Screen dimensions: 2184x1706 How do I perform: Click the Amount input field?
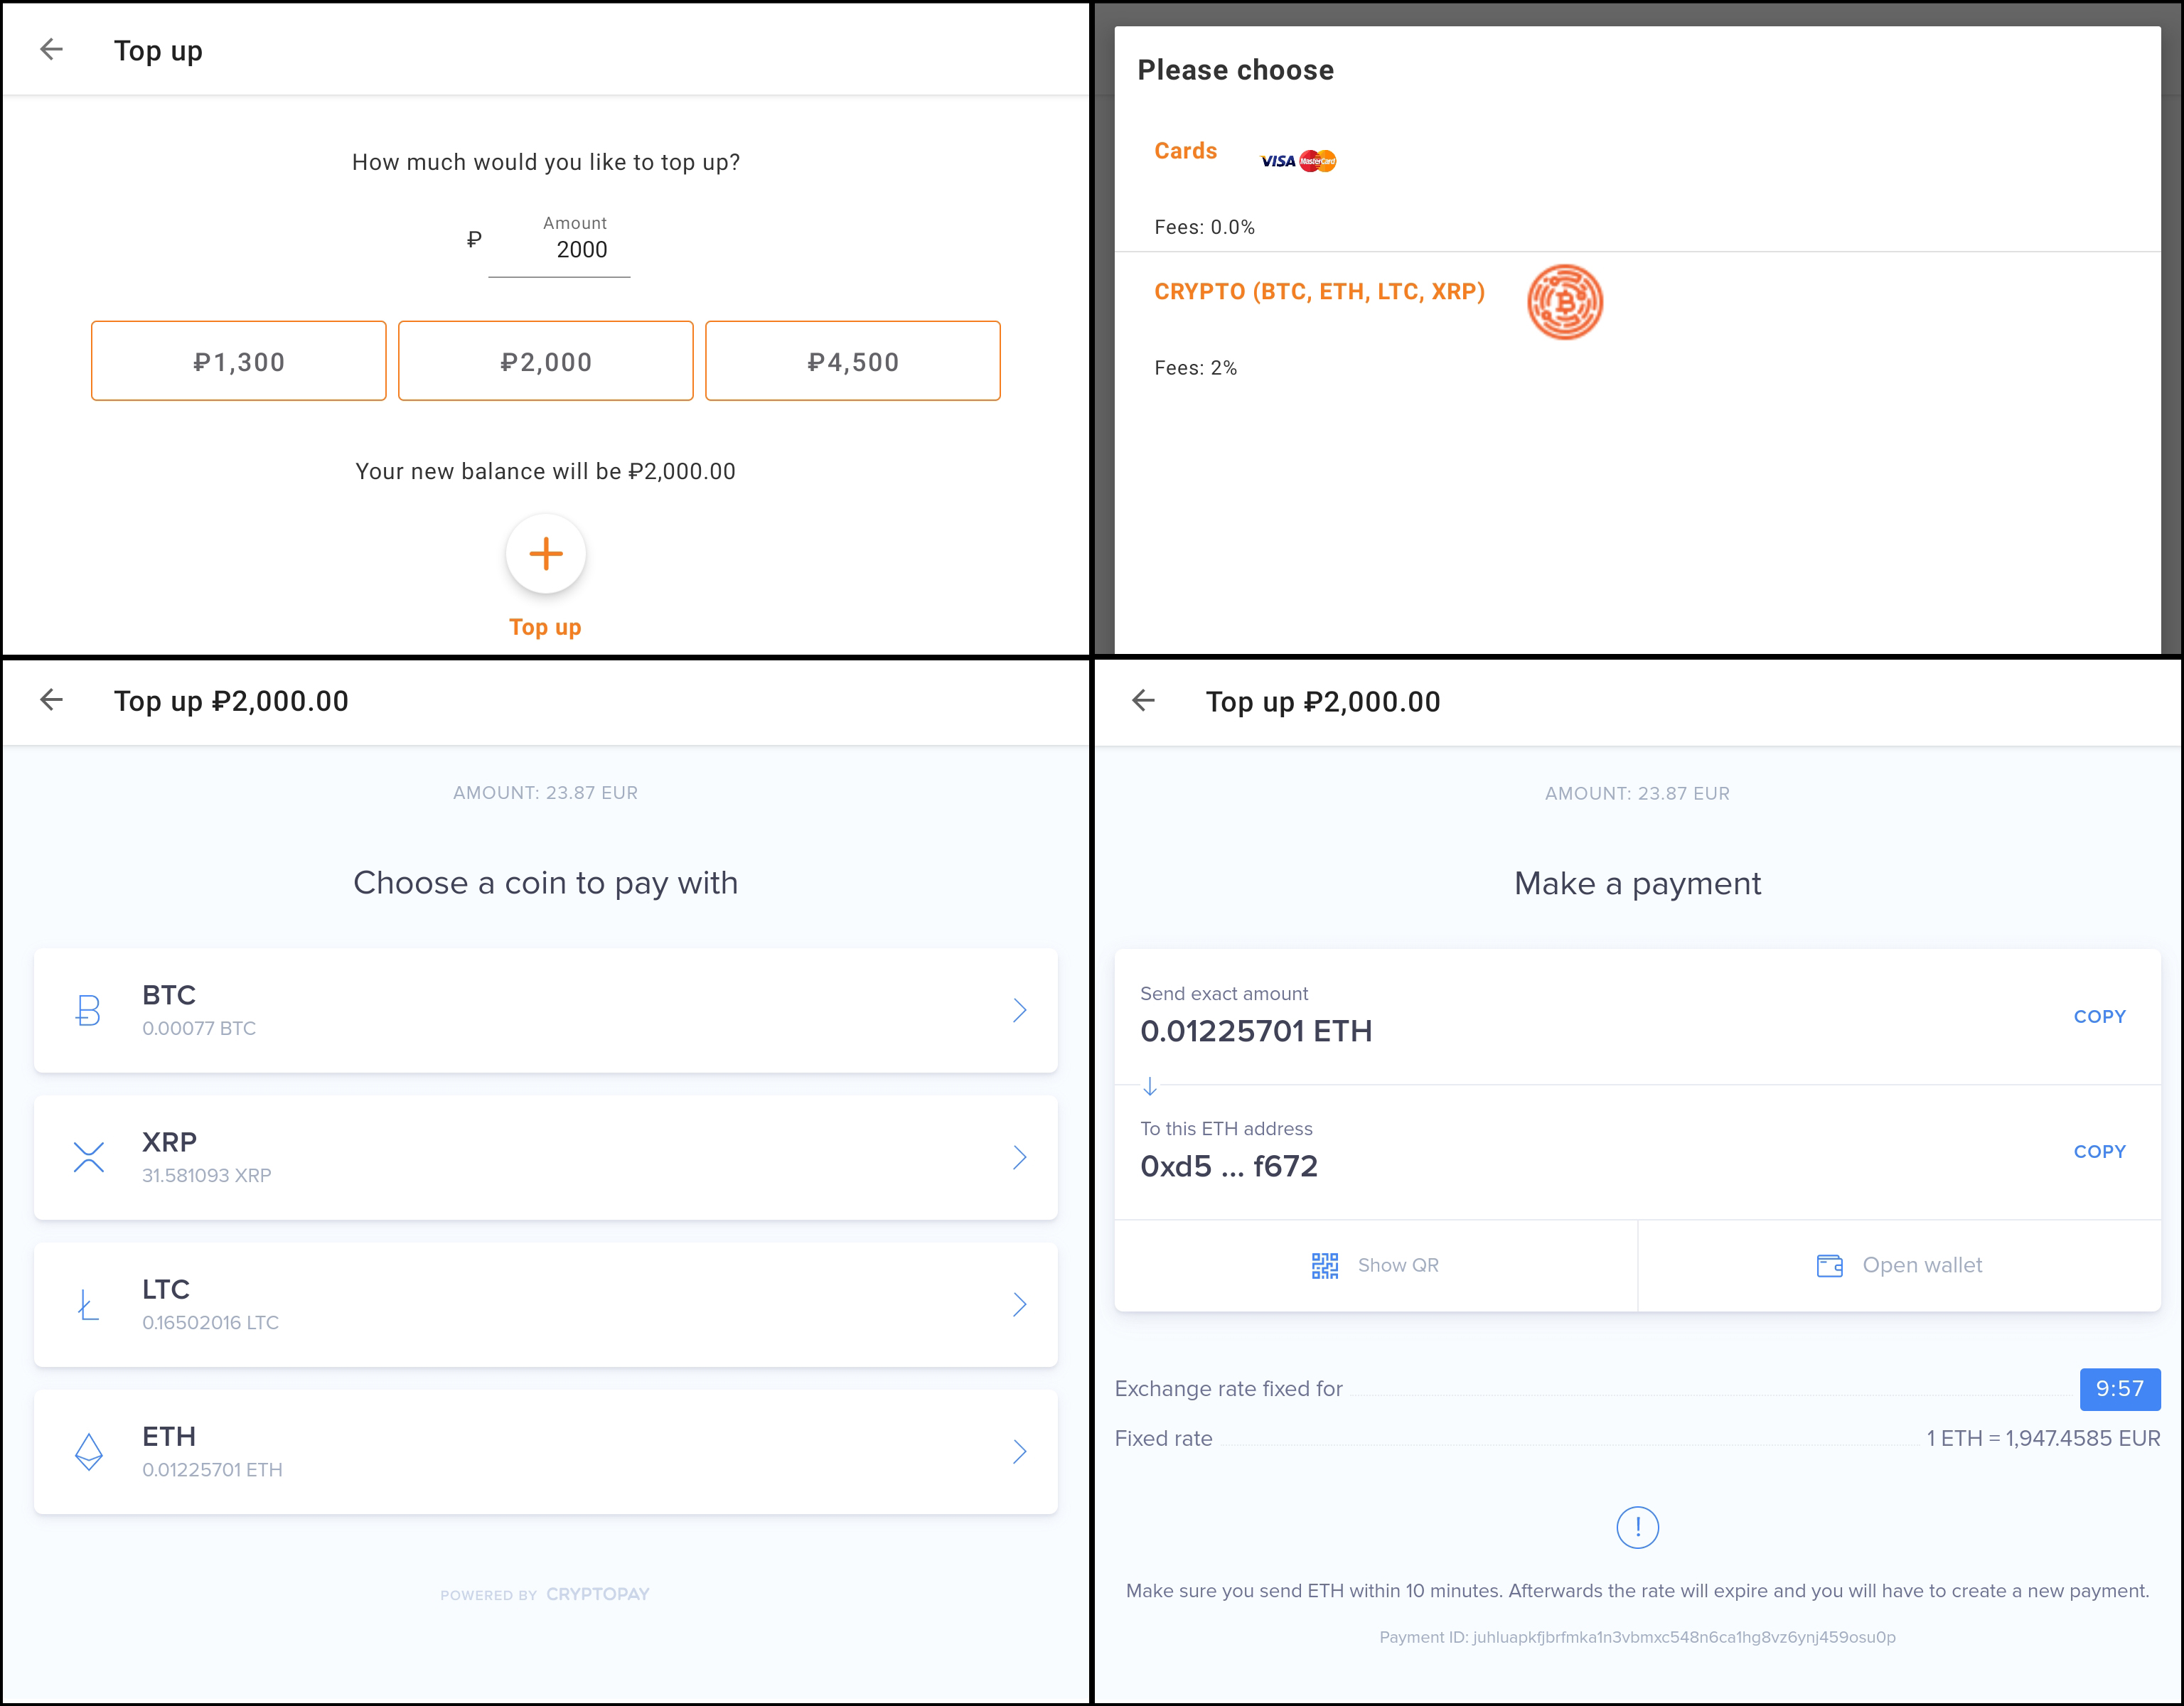[x=559, y=249]
